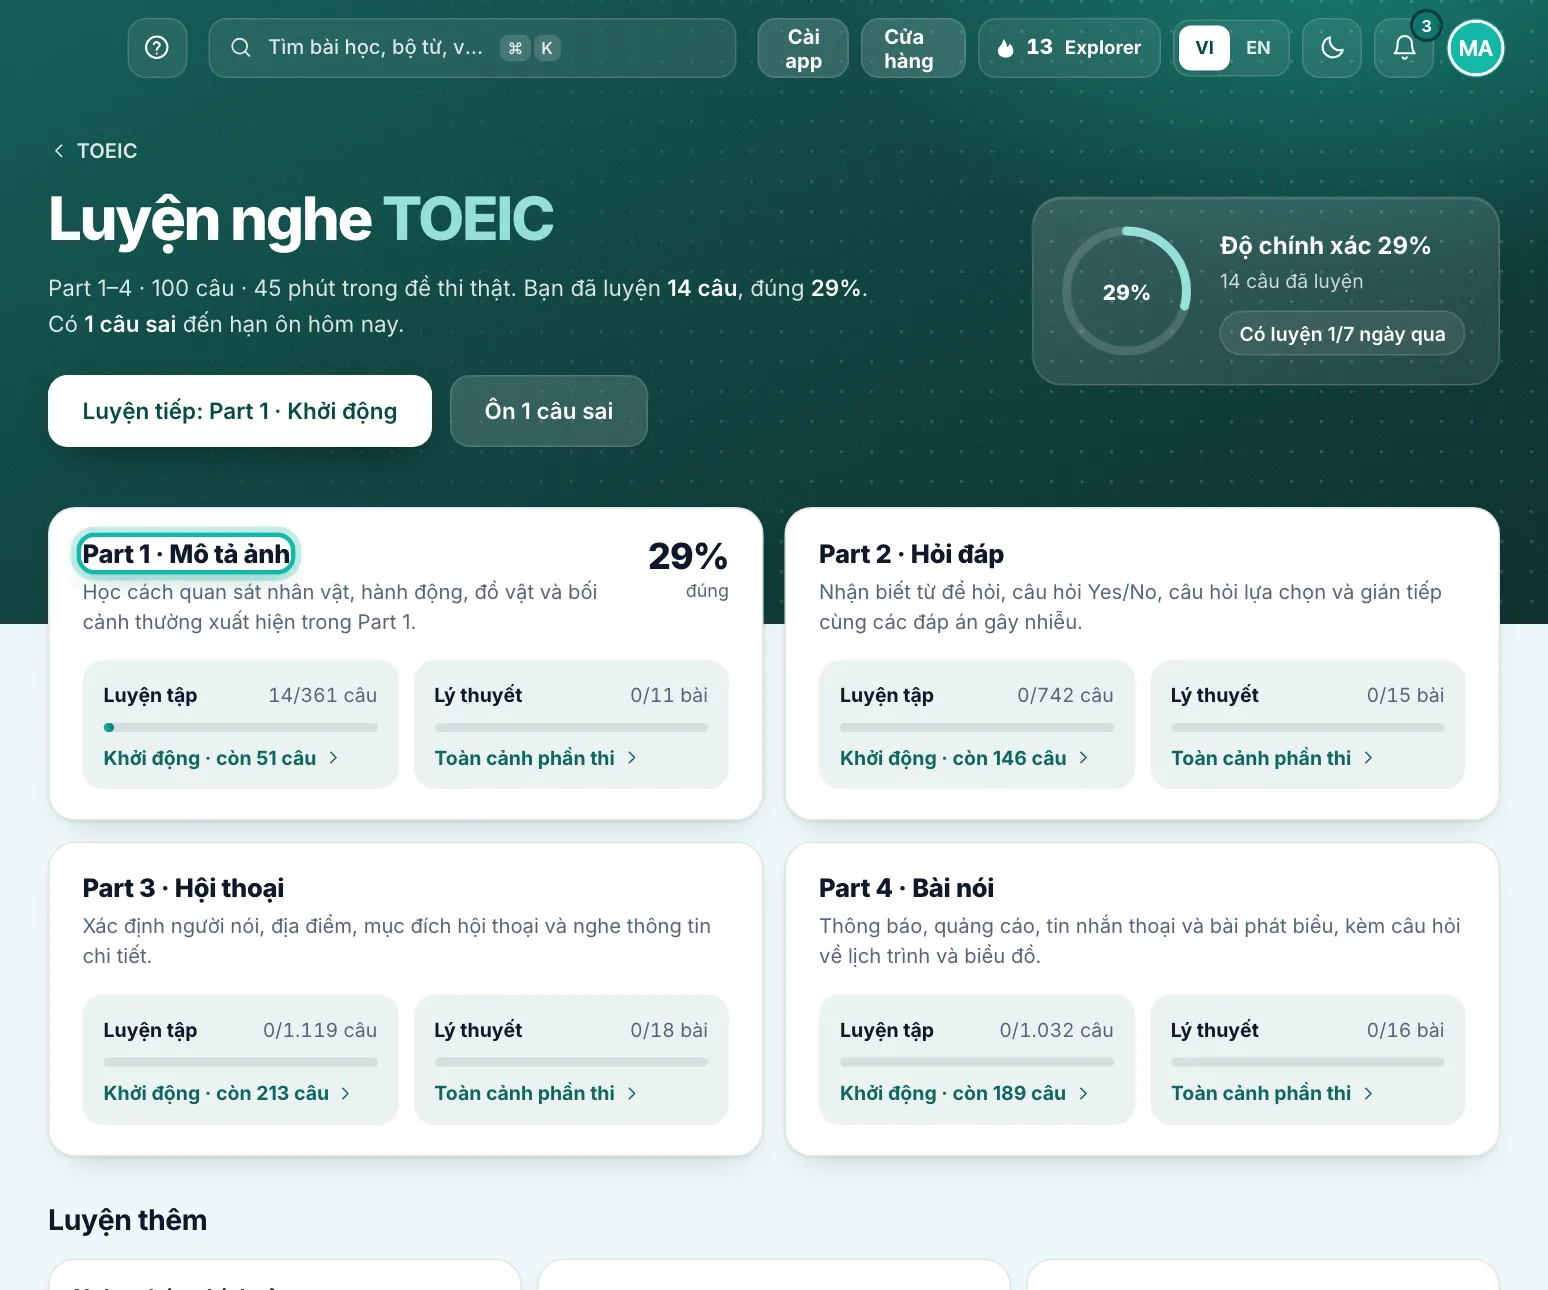Screen dimensions: 1548x1290
Task: Open Part 4 Lý thuyết 0/16 bài card
Action: [1308, 1060]
